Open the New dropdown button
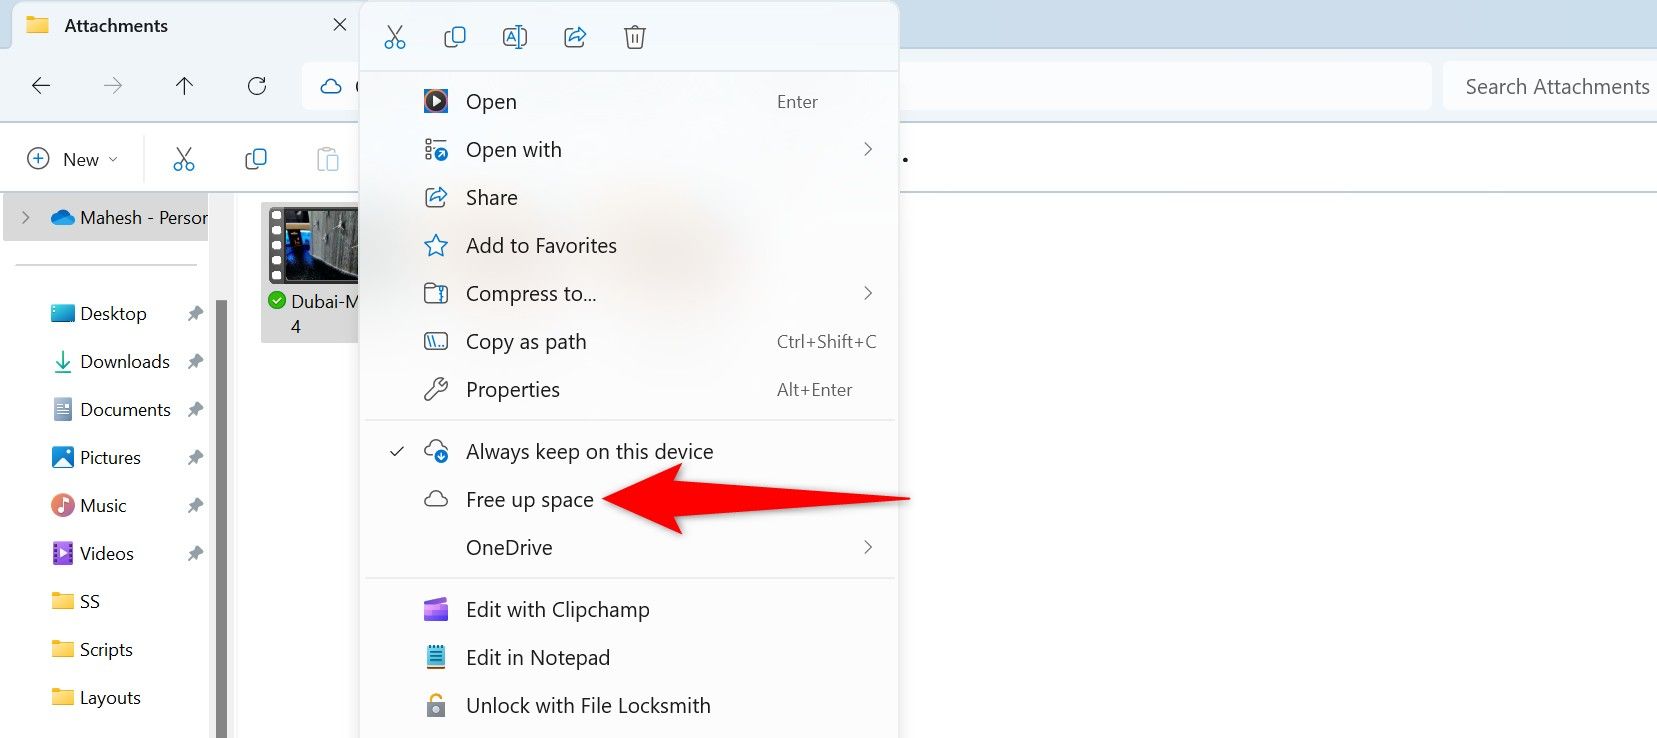The width and height of the screenshot is (1657, 738). (73, 159)
